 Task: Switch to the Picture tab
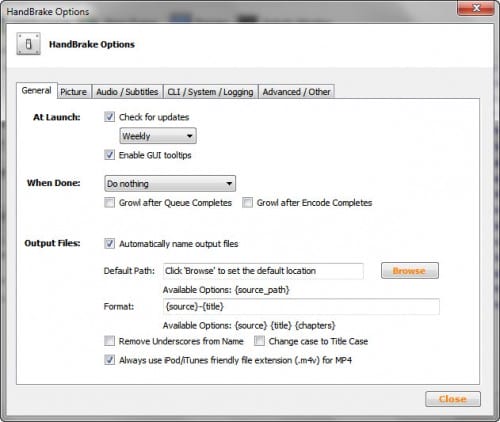(x=74, y=92)
